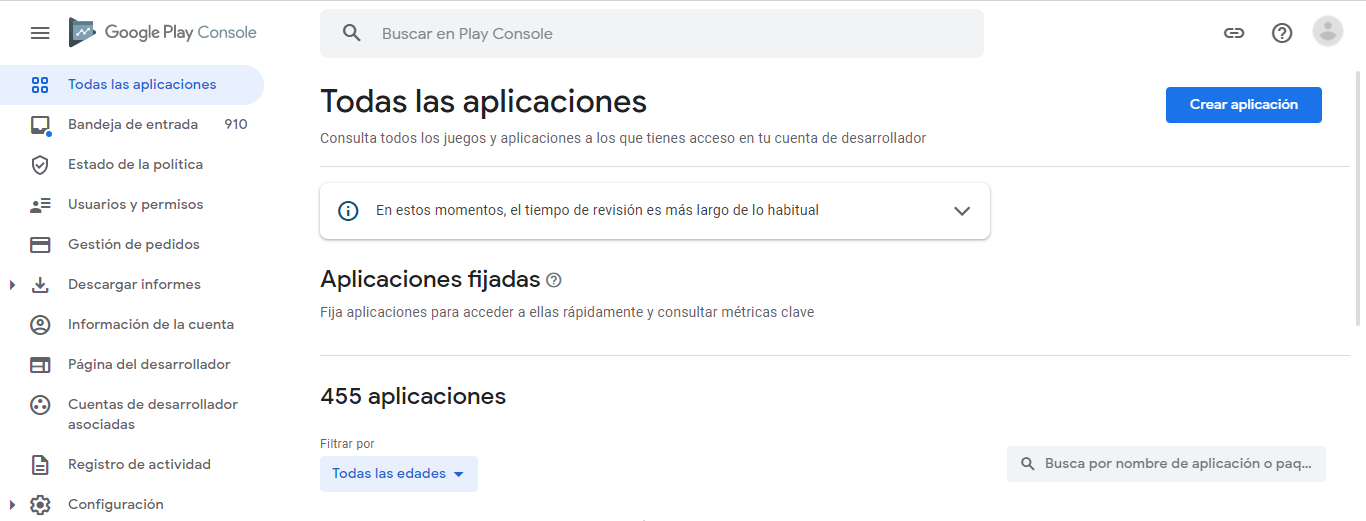The height and width of the screenshot is (521, 1366).
Task: Open Configuración in sidebar
Action: point(132,505)
